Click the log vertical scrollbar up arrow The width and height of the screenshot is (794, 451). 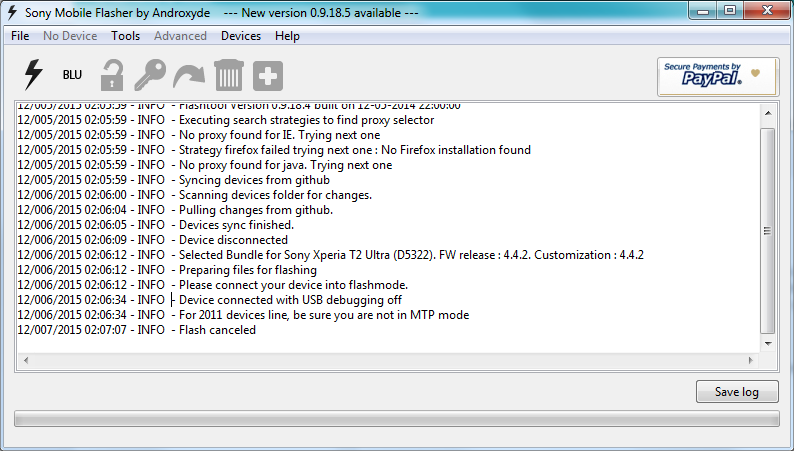click(768, 113)
